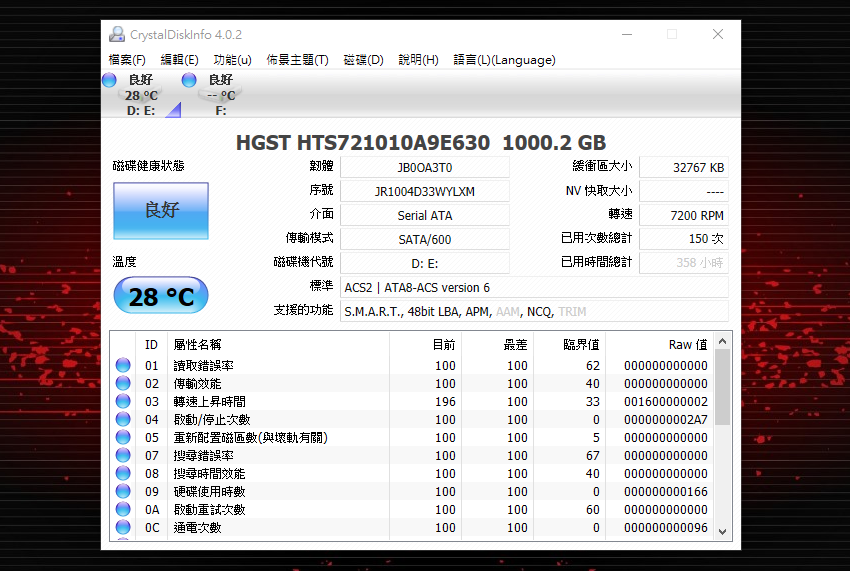Image resolution: width=850 pixels, height=571 pixels.
Task: Click the Raw 值 column header
Action: (659, 344)
